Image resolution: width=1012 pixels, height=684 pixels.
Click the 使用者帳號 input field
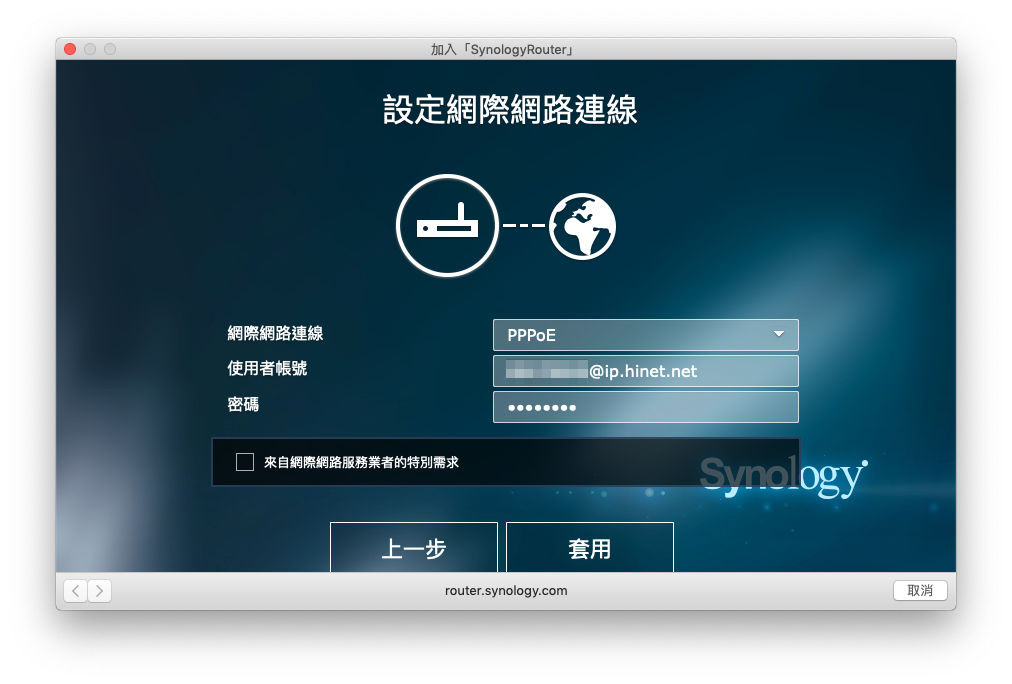(x=645, y=371)
